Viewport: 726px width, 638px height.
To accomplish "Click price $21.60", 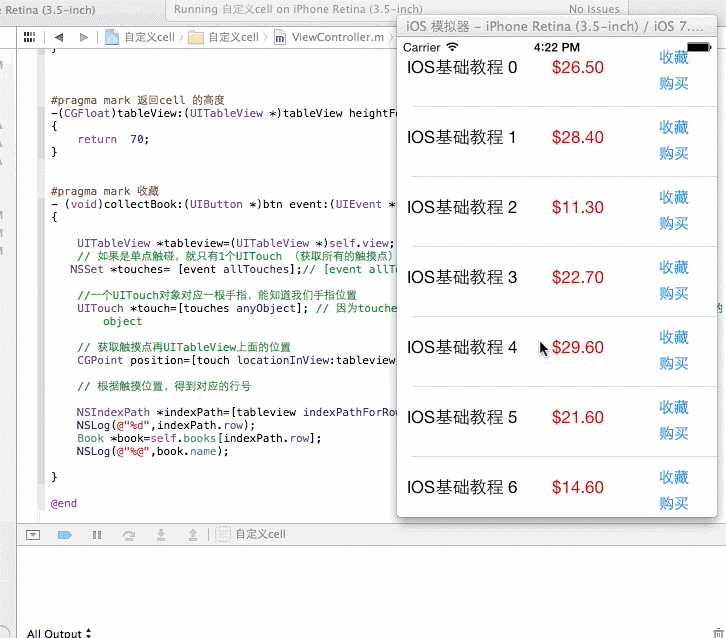I will click(x=577, y=418).
